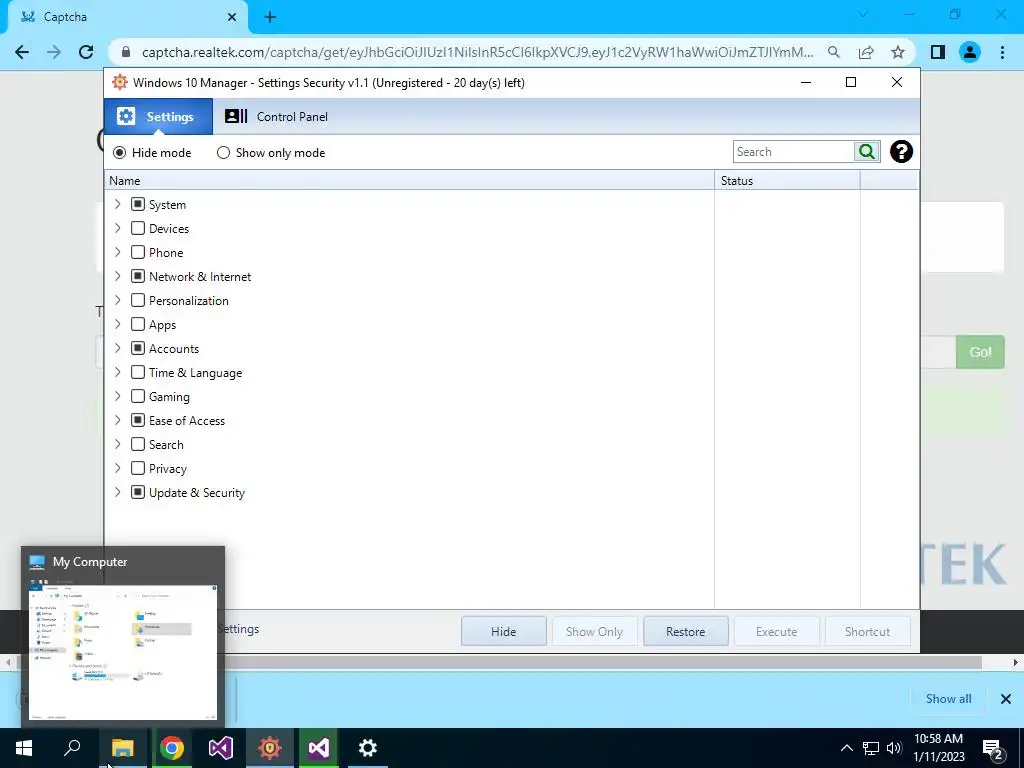The width and height of the screenshot is (1024, 768).
Task: Check the Privacy checkbox
Action: (138, 468)
